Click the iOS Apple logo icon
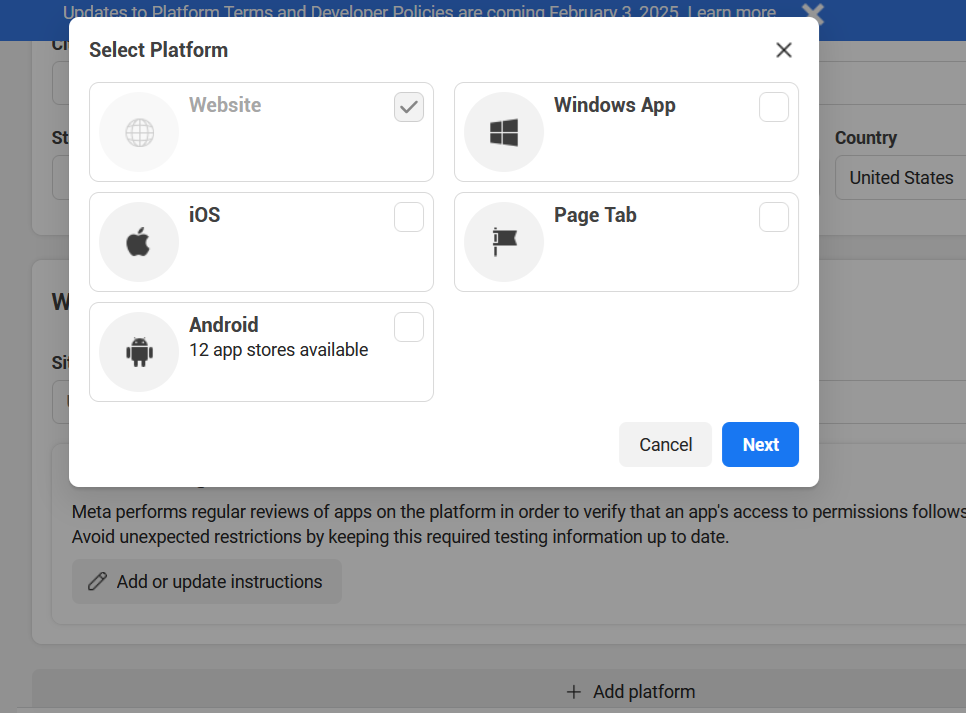Image resolution: width=966 pixels, height=713 pixels. 139,242
